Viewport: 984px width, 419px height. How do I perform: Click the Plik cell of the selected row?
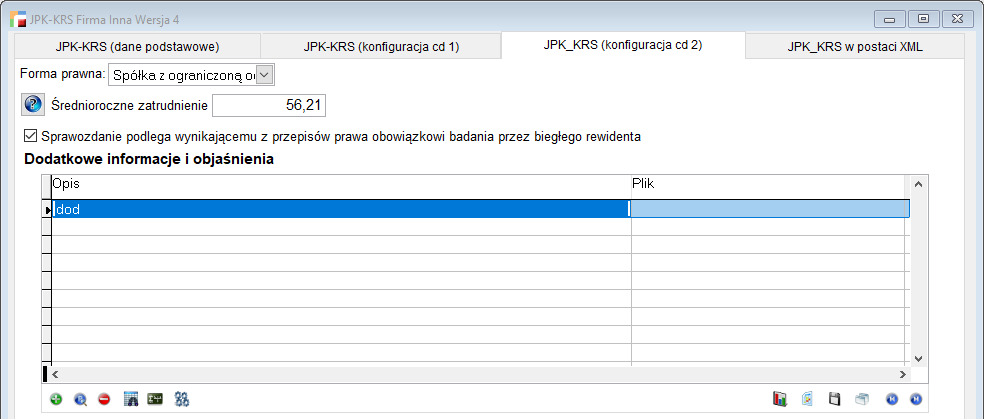coord(768,209)
